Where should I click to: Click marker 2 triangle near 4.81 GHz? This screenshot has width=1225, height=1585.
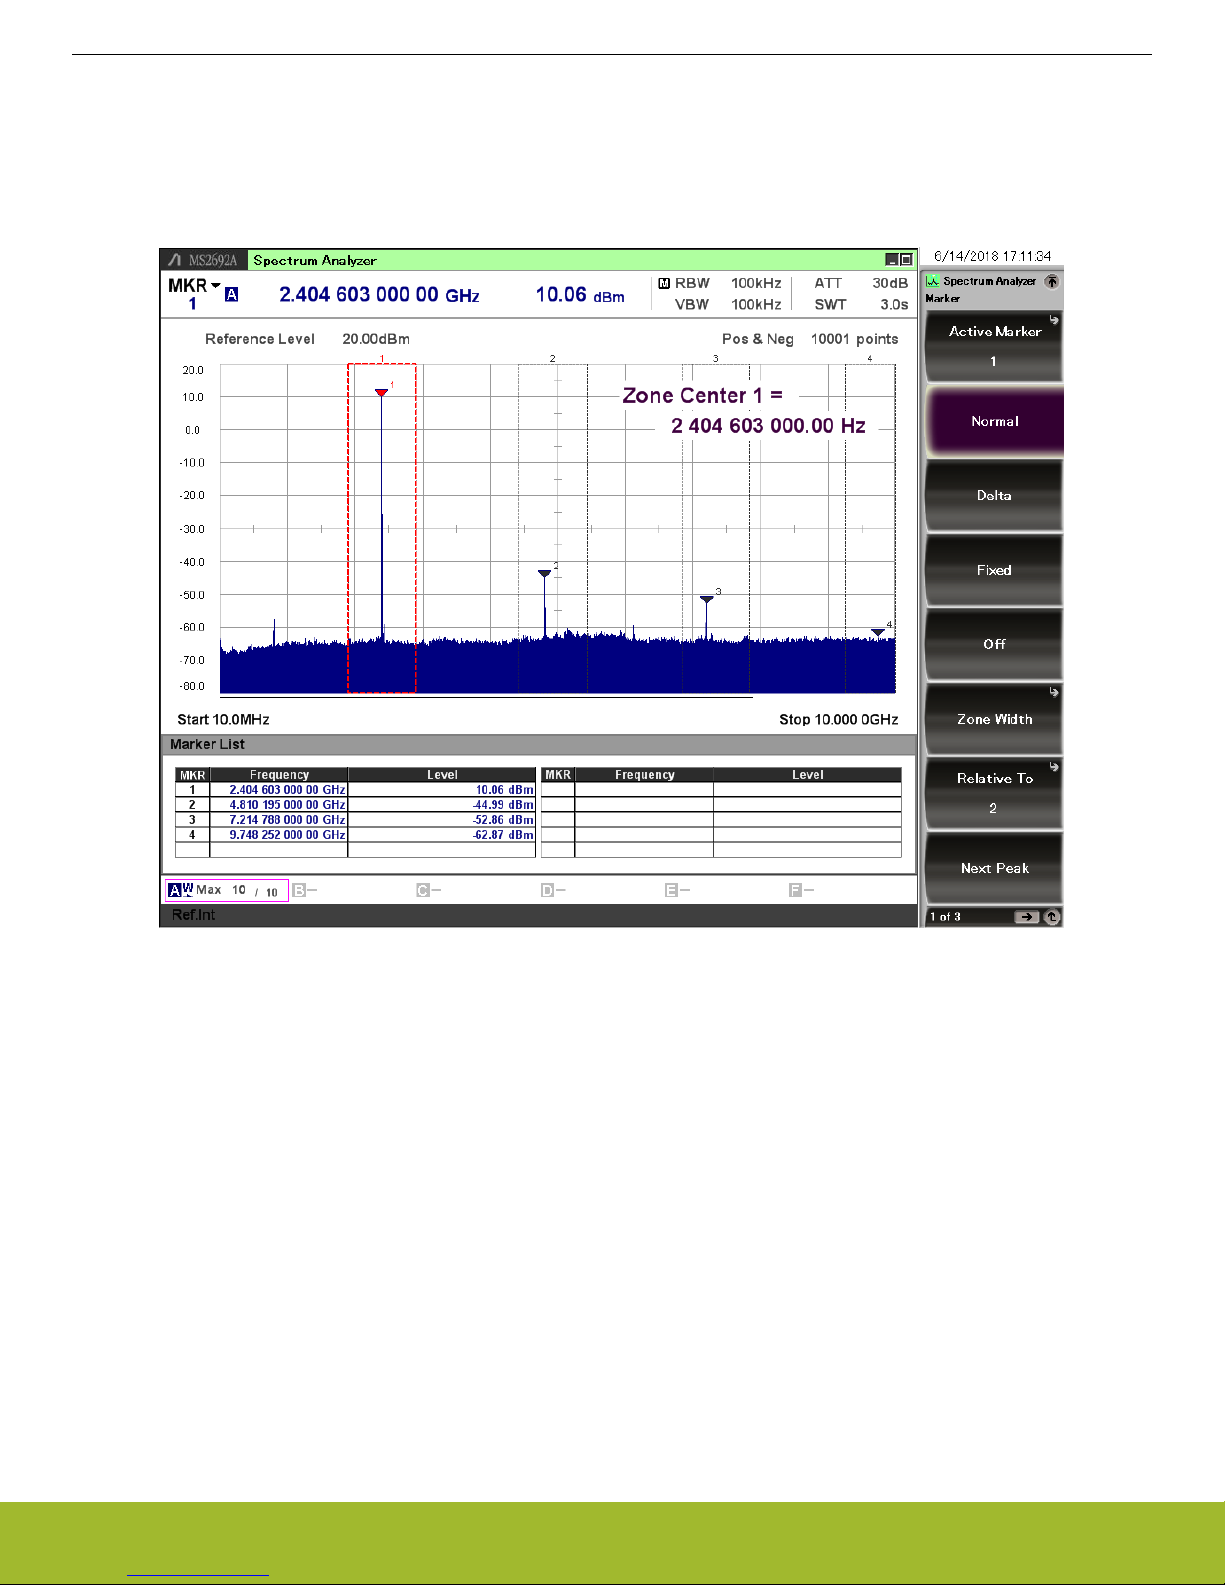click(x=544, y=574)
